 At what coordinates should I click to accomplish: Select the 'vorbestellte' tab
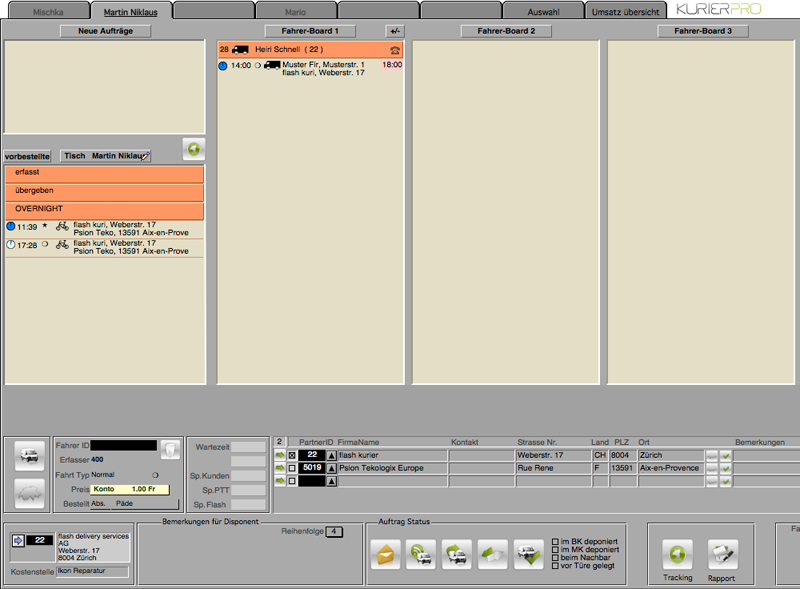pos(27,156)
